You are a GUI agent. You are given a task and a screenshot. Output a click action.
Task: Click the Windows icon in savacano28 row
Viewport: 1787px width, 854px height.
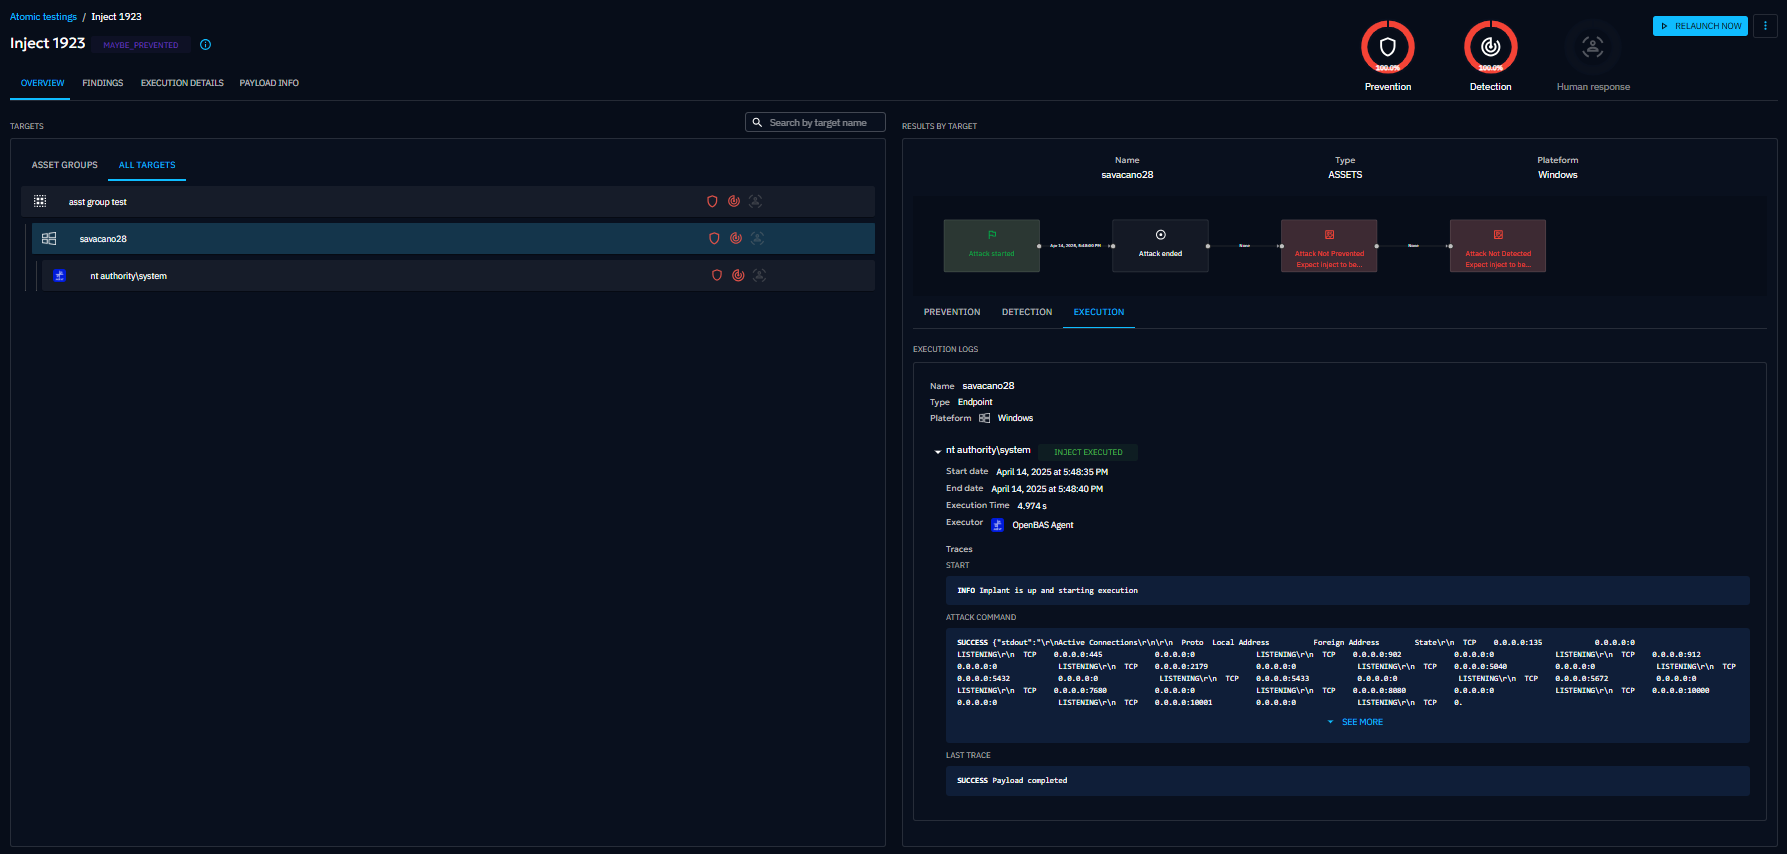click(x=49, y=239)
